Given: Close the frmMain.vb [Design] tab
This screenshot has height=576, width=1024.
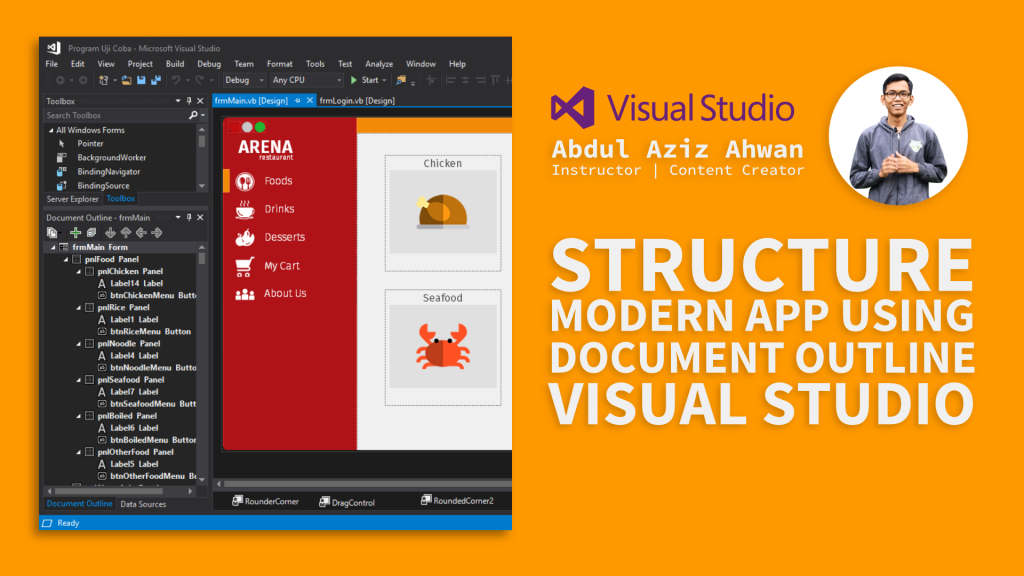Looking at the screenshot, I should coord(310,101).
